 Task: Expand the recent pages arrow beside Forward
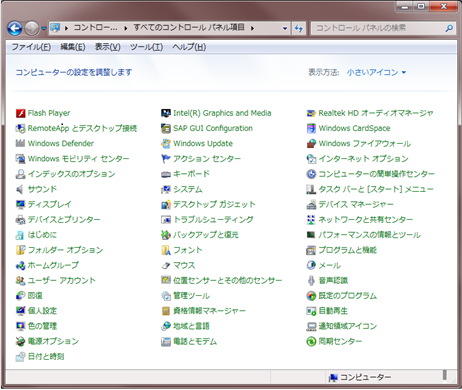coord(44,29)
